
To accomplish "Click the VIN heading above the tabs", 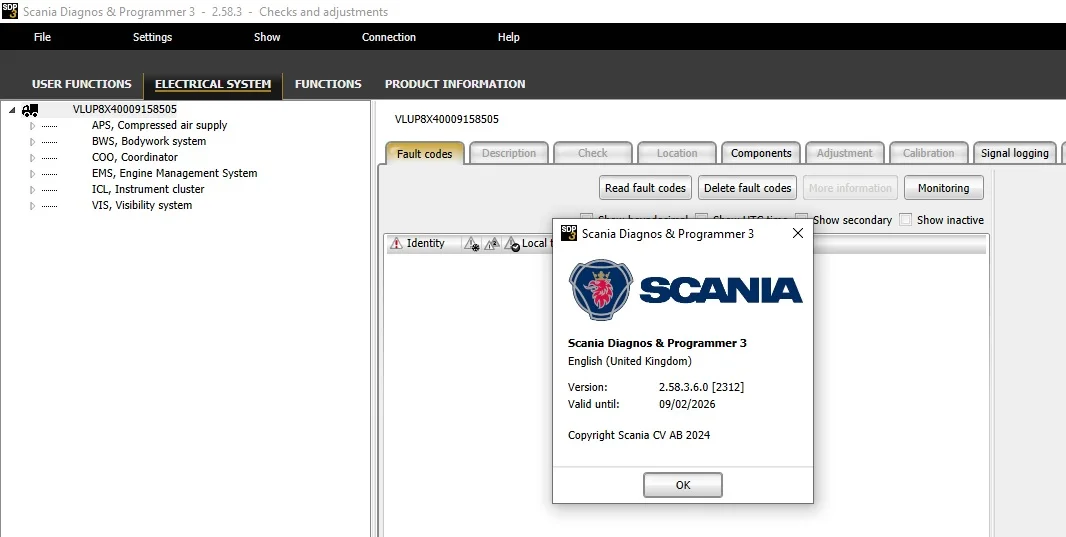I will (447, 119).
